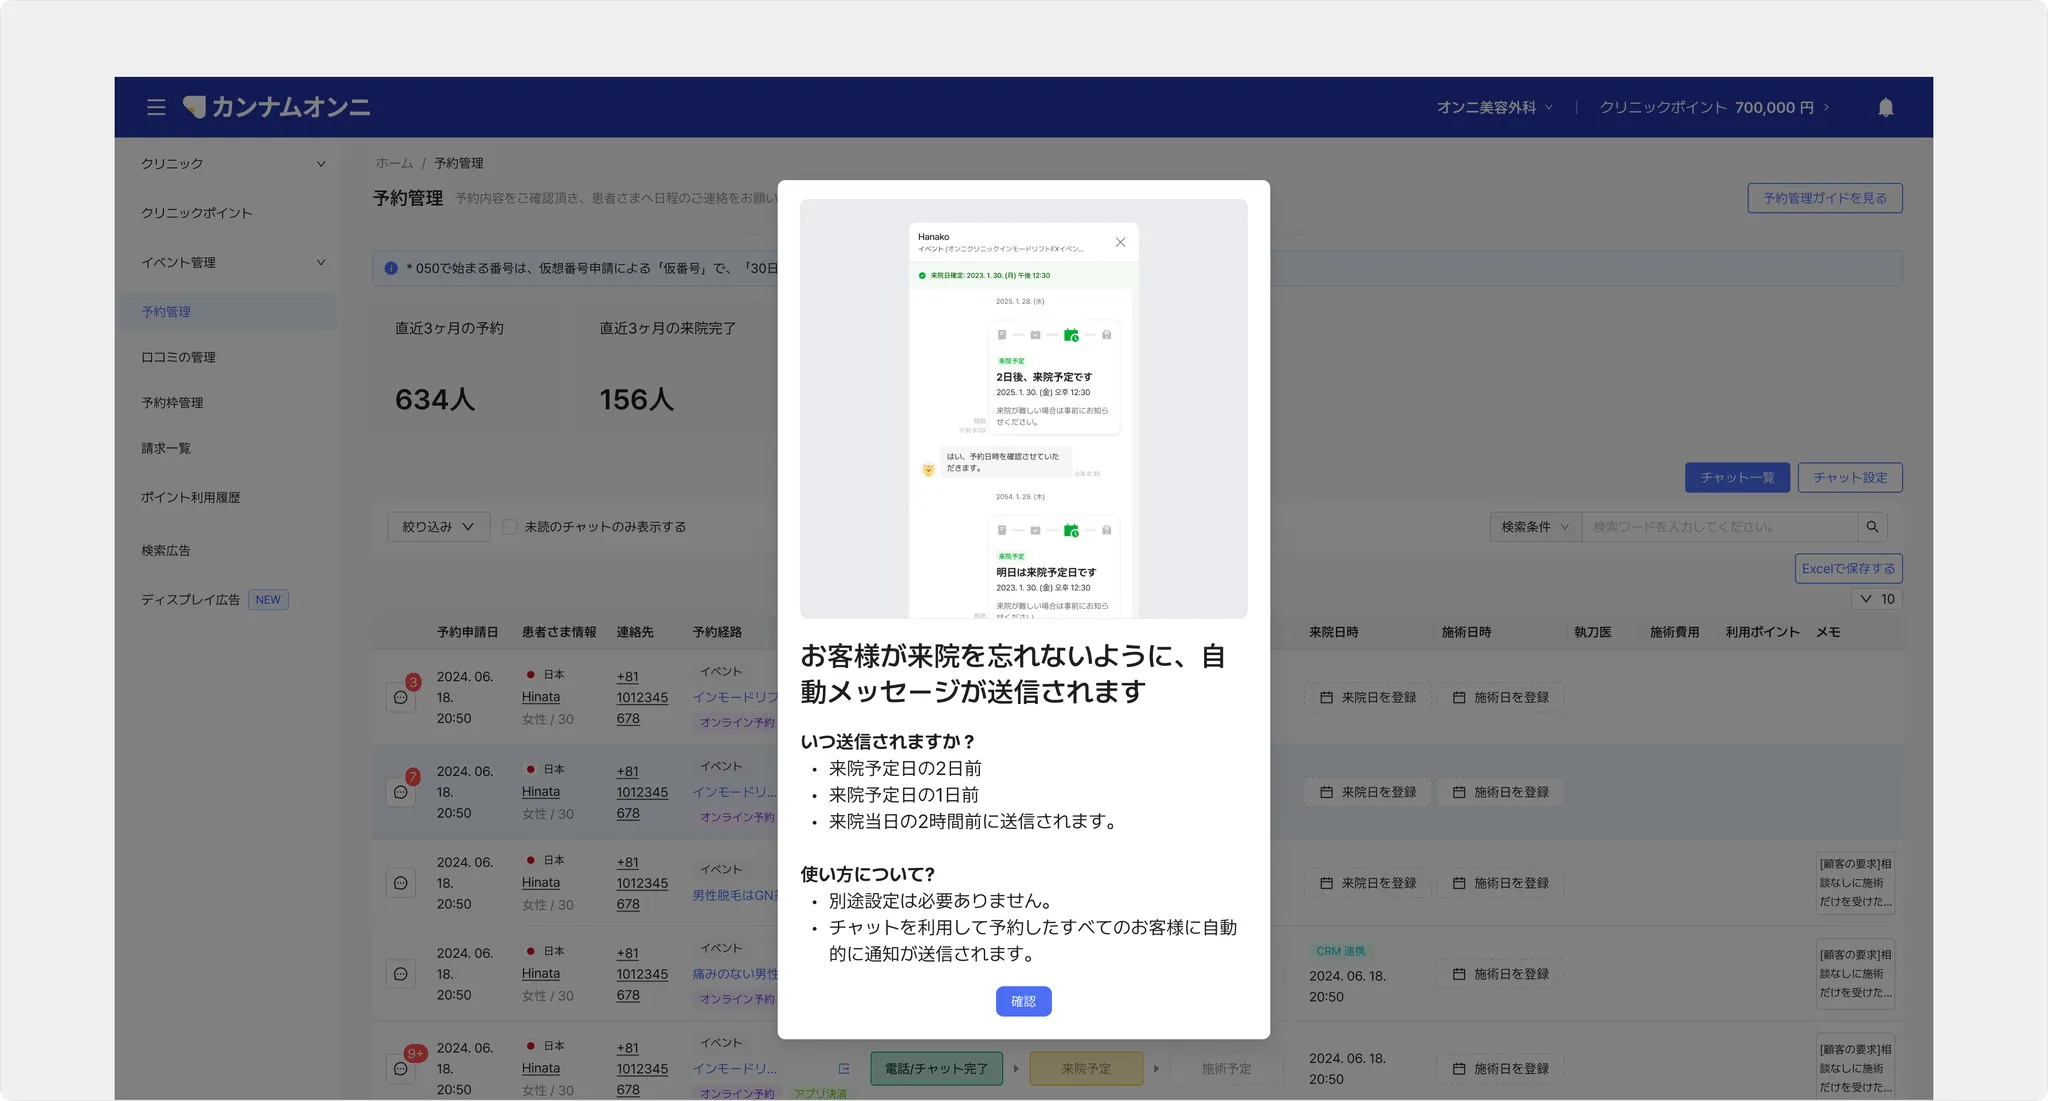The width and height of the screenshot is (2048, 1101).
Task: Open the 絞り込み filter dropdown
Action: point(438,527)
